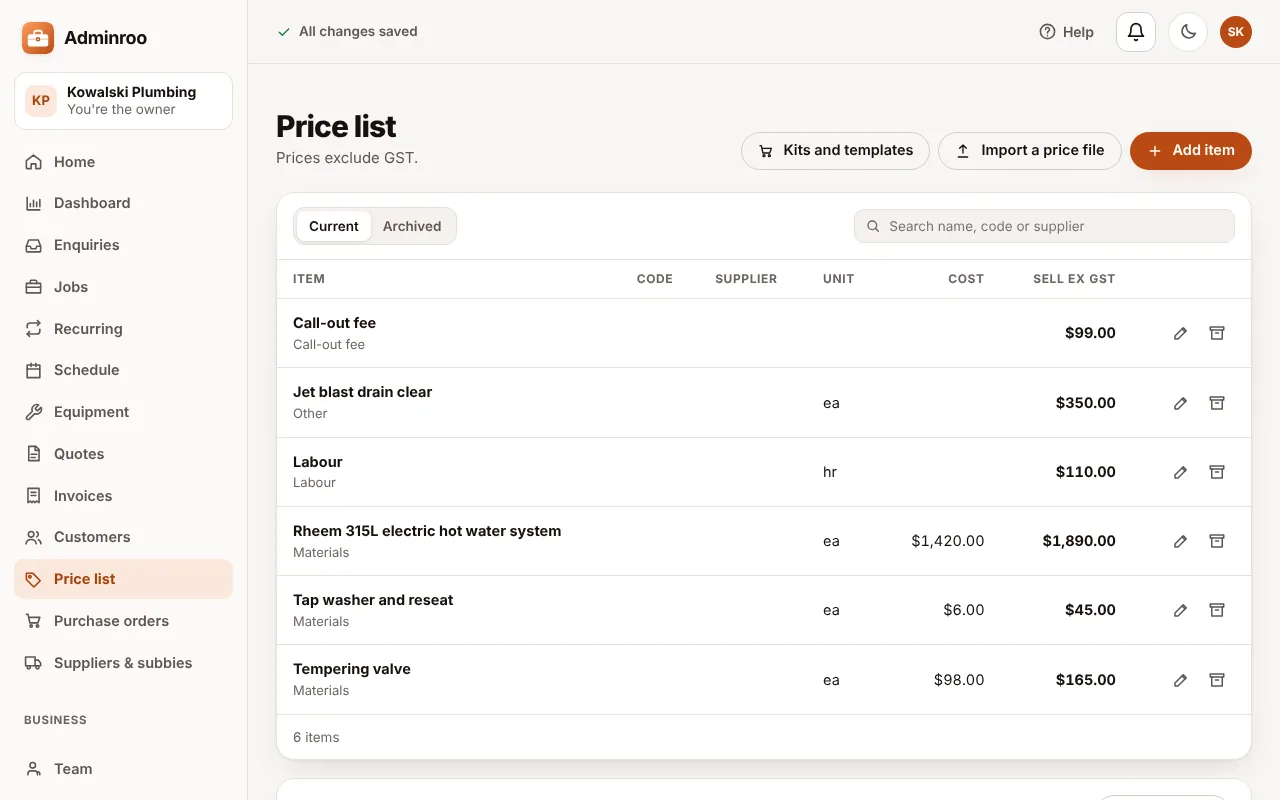Edit the Tempering valve item
The image size is (1280, 800).
point(1180,680)
